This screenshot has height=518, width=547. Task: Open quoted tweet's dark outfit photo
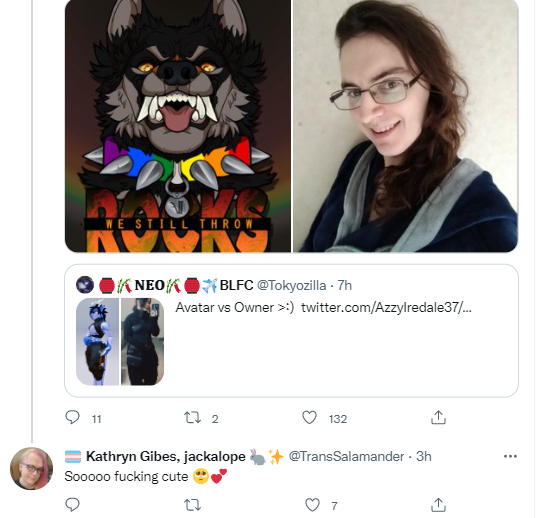(142, 341)
